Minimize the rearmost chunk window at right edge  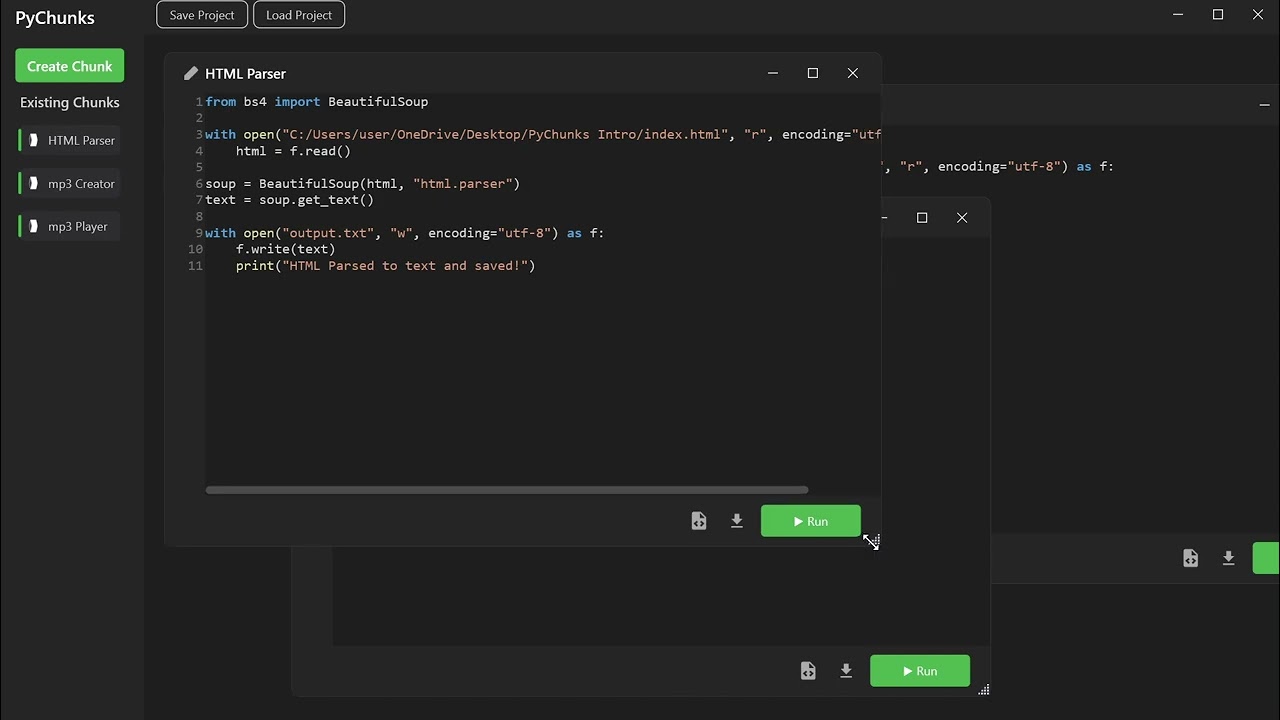pos(1264,104)
